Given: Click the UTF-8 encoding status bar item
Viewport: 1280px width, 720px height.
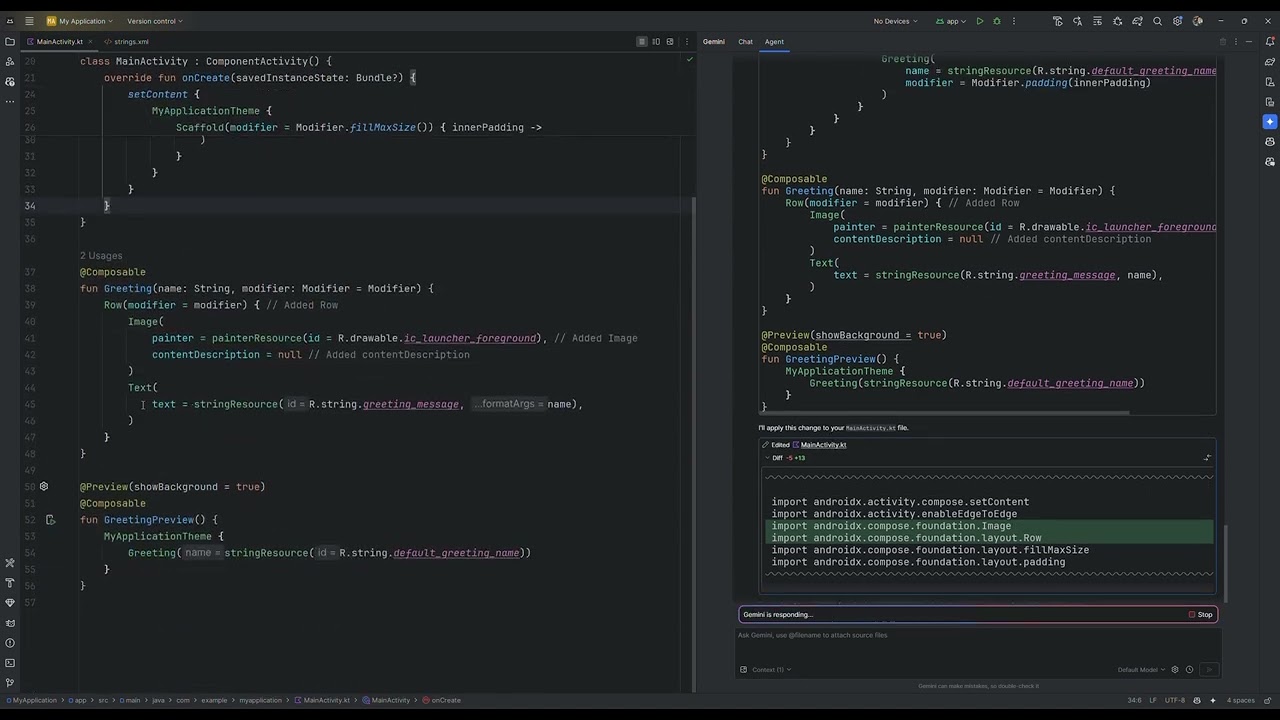Looking at the screenshot, I should (x=1176, y=700).
